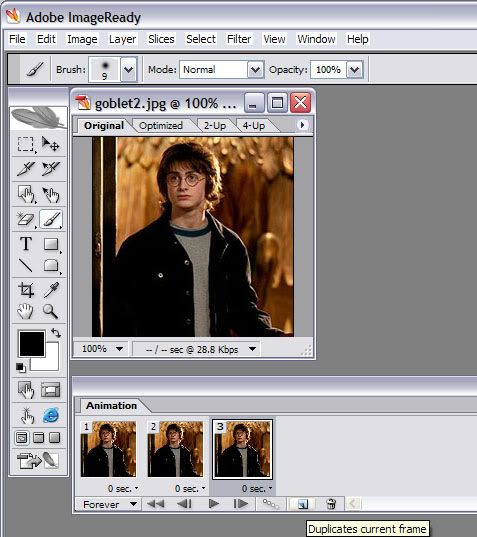The height and width of the screenshot is (537, 477).
Task: Open the Mode dropdown showing Normal
Action: pos(255,70)
